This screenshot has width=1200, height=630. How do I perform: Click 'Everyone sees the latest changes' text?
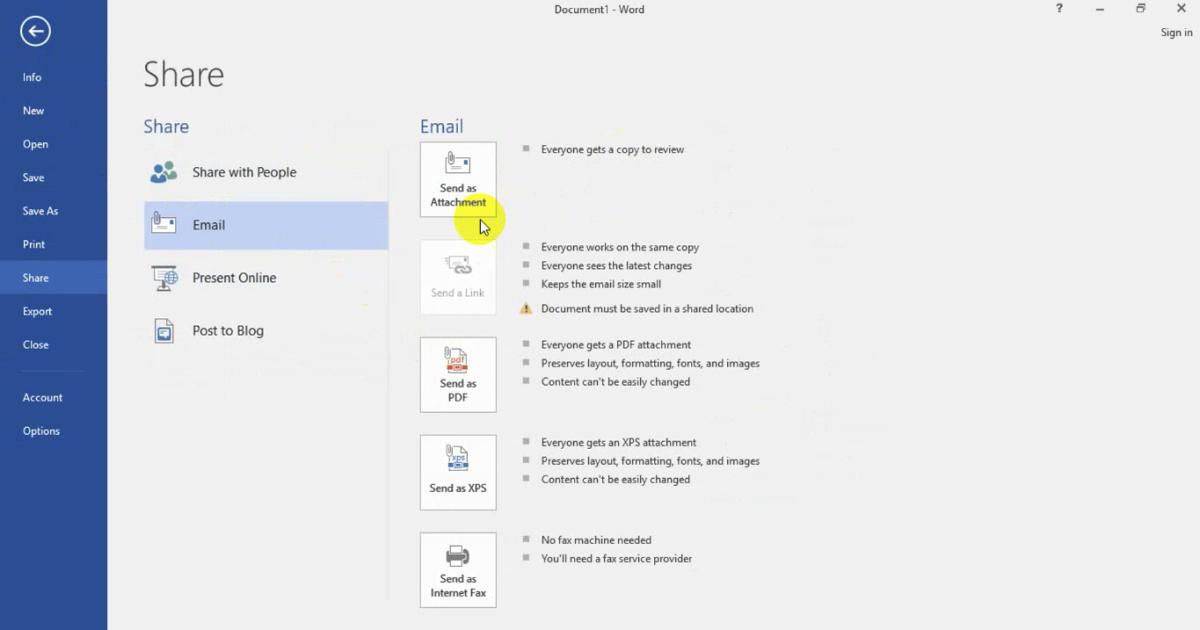point(616,266)
